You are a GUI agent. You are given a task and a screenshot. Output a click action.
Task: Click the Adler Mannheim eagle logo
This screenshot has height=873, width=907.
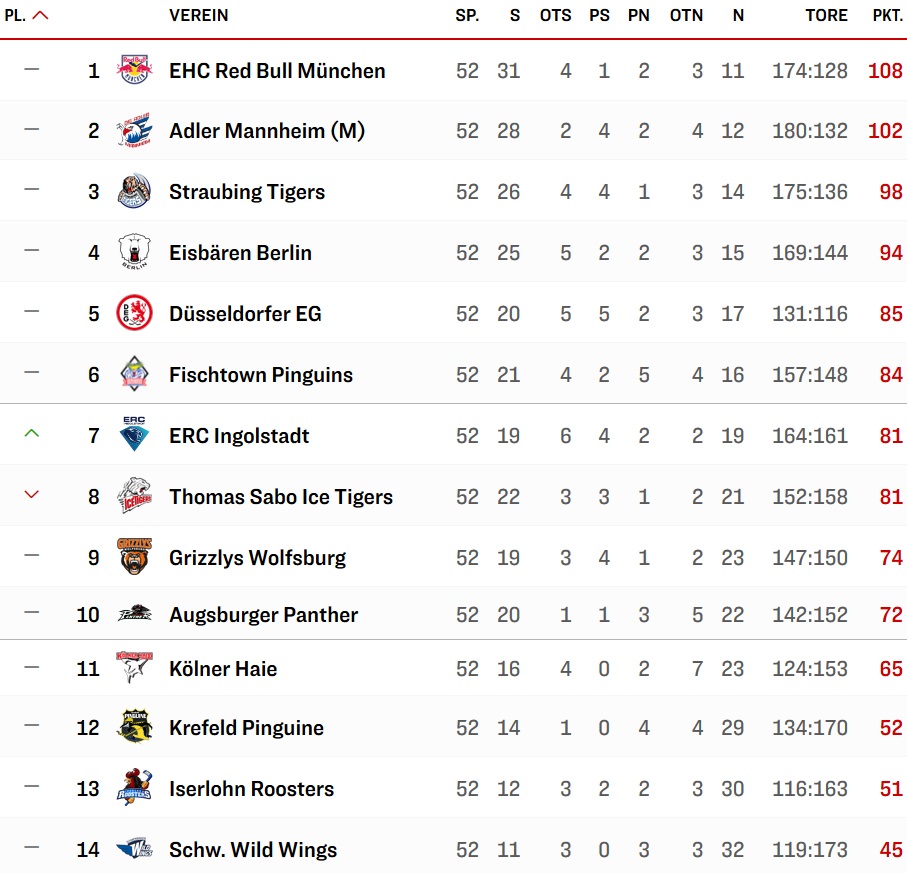(x=134, y=130)
